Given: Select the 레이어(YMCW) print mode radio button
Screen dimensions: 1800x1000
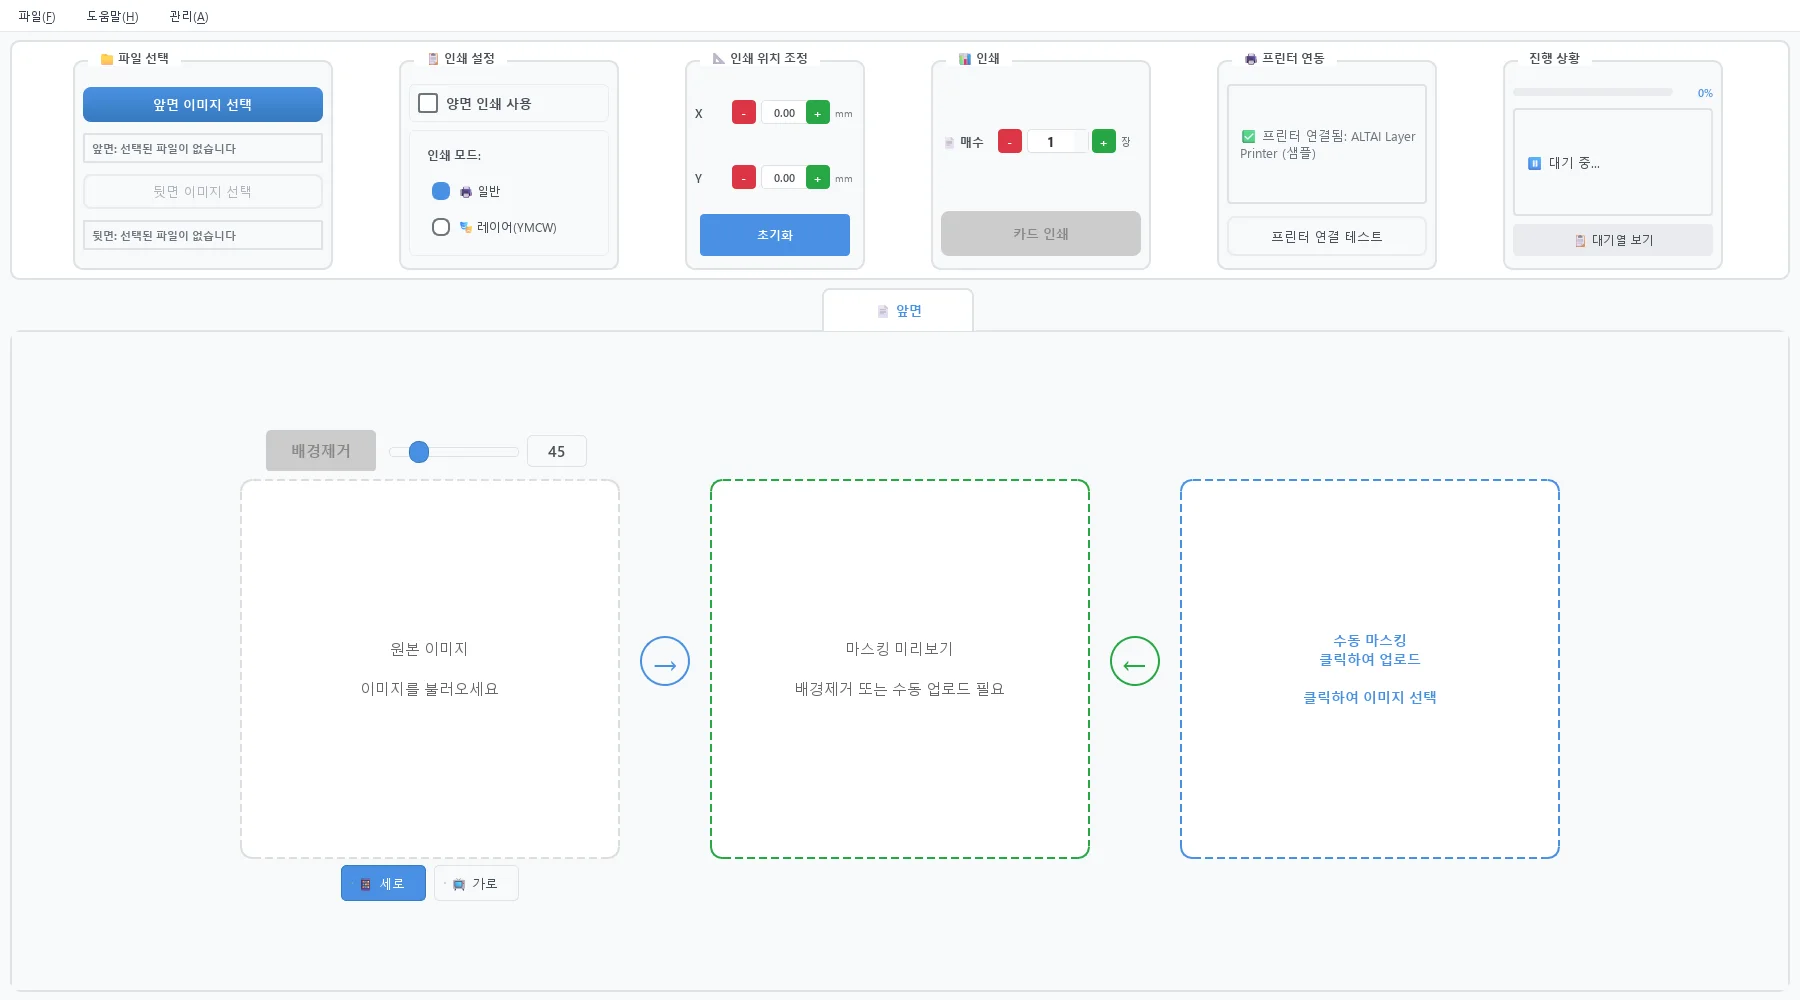Looking at the screenshot, I should pyautogui.click(x=441, y=227).
